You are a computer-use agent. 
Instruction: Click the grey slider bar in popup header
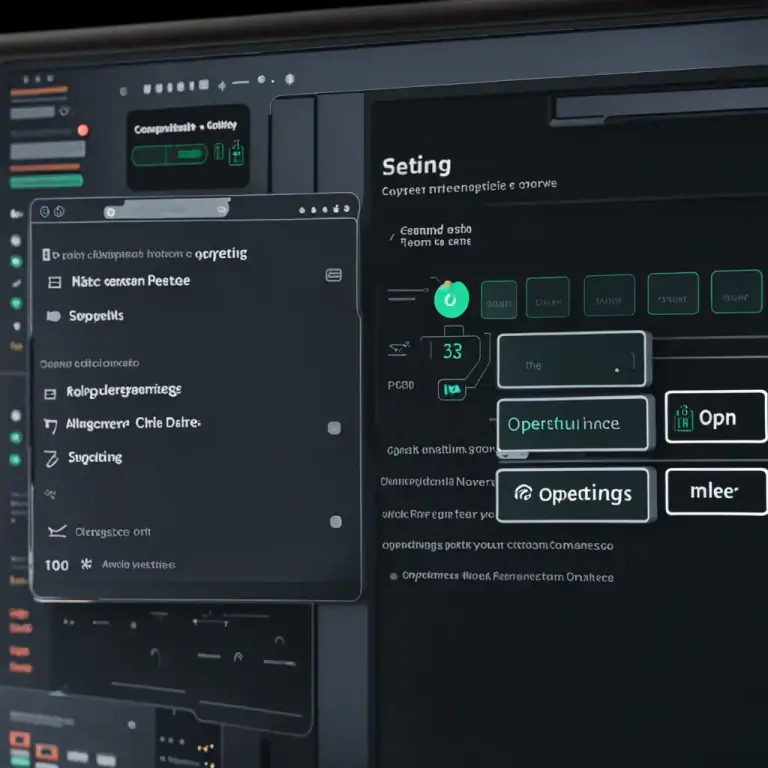(x=167, y=210)
